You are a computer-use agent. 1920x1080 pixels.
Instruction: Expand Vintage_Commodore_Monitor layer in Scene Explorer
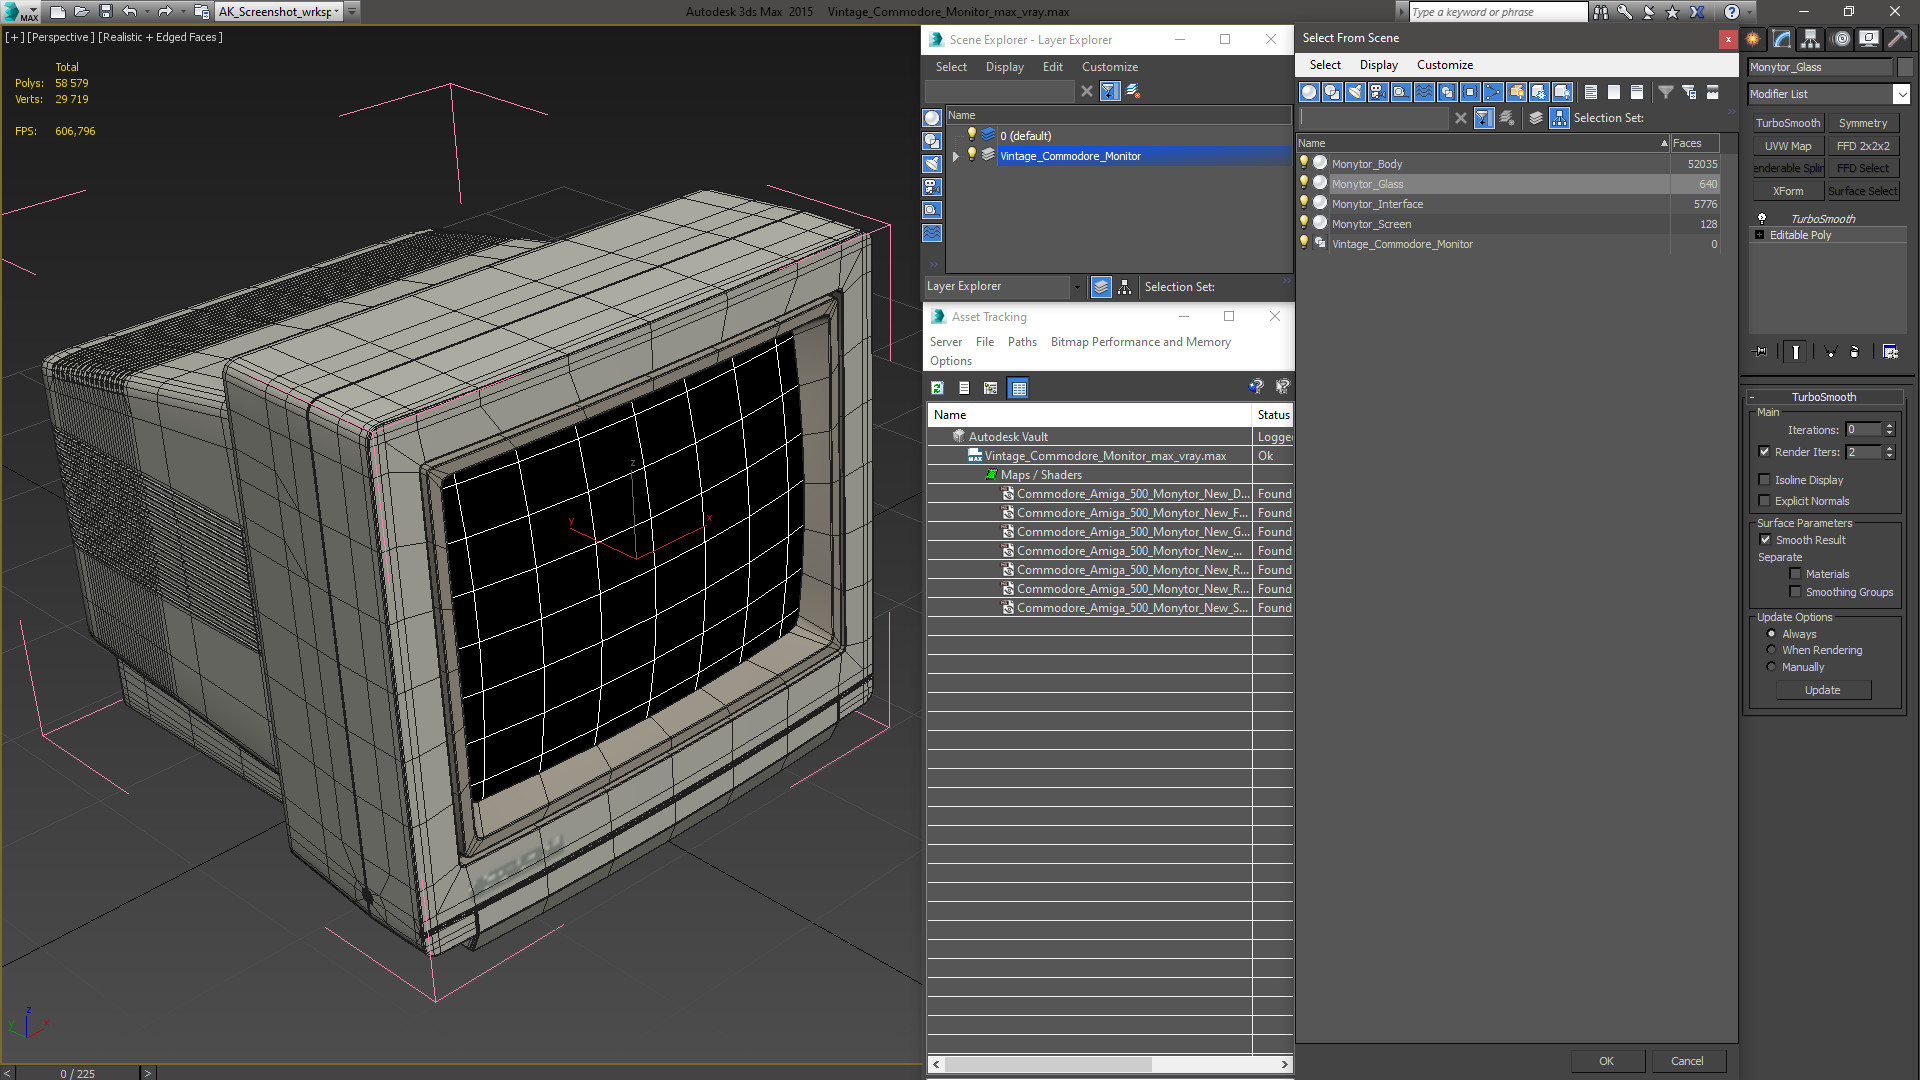[956, 156]
